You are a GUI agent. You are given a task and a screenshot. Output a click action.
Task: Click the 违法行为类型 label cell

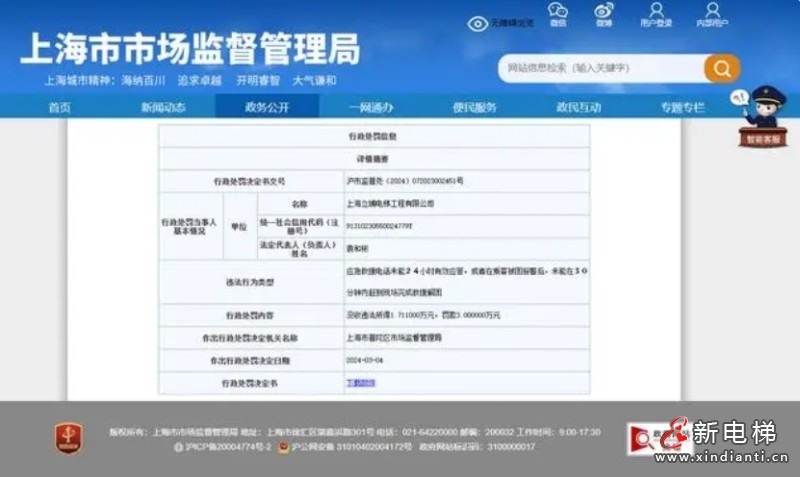[250, 282]
